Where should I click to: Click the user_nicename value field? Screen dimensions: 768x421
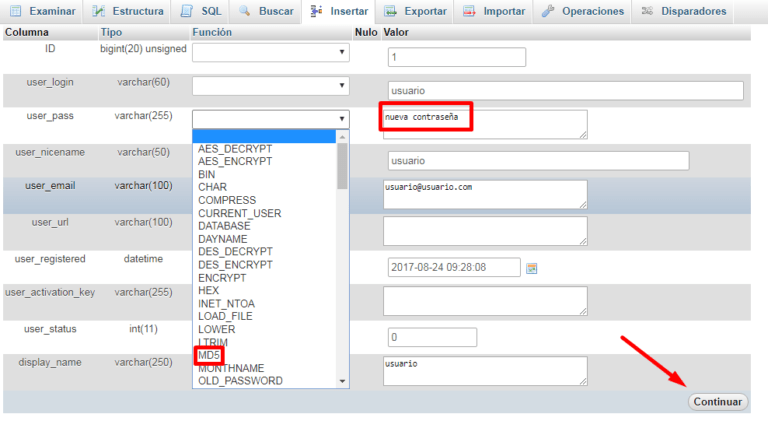[539, 161]
